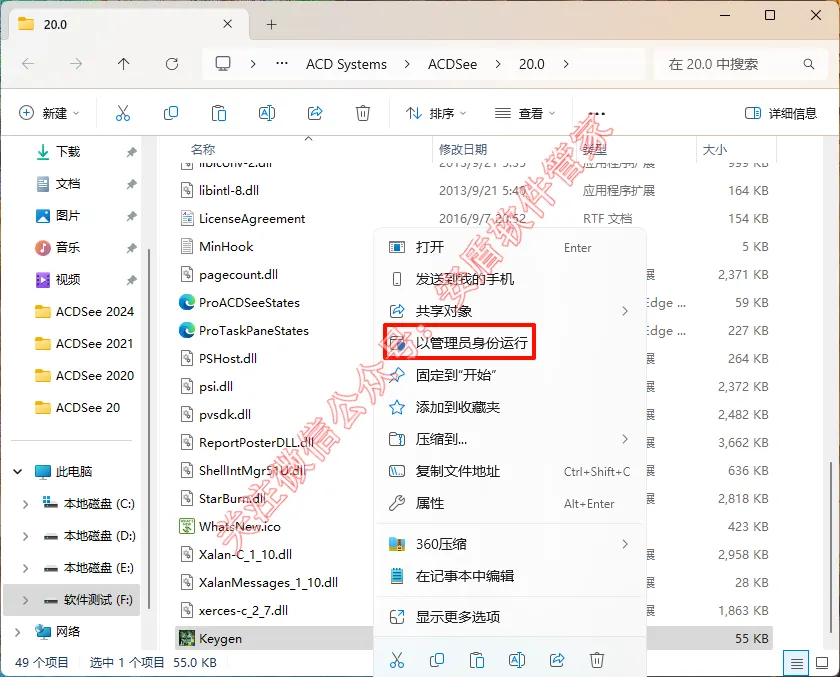The height and width of the screenshot is (677, 840).
Task: Choose 以管理员身份运行
Action: (510, 343)
